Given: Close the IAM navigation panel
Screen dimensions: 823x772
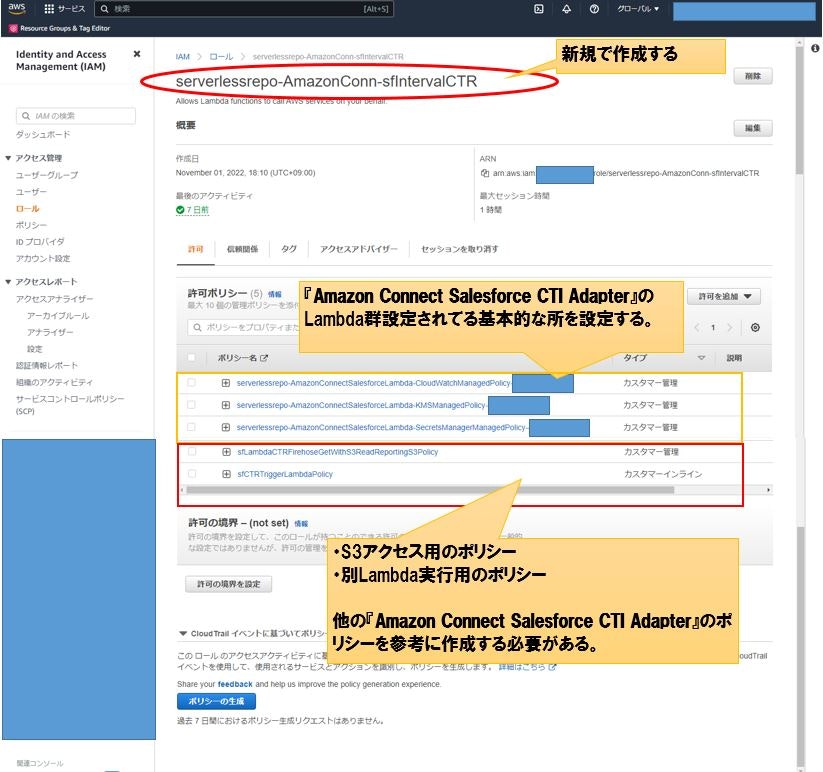Looking at the screenshot, I should point(137,54).
